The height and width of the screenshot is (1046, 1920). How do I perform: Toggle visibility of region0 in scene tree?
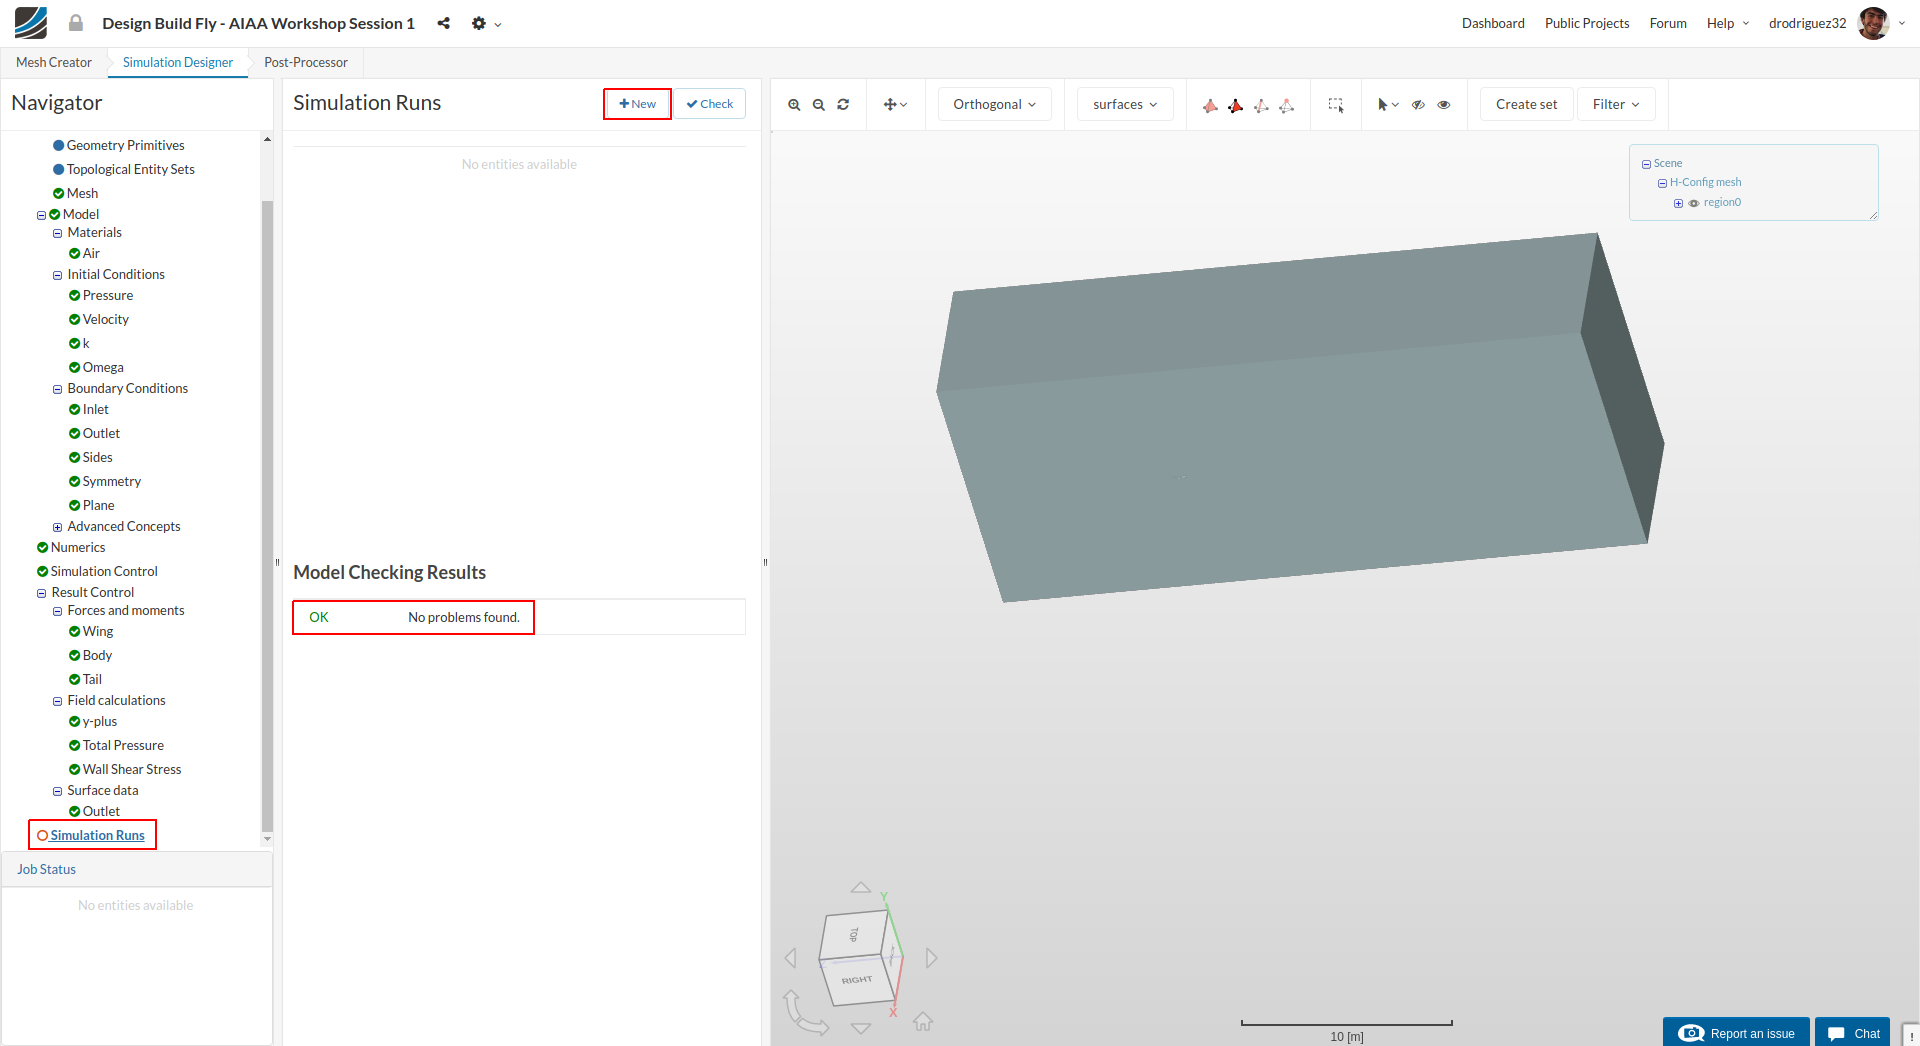(x=1694, y=203)
